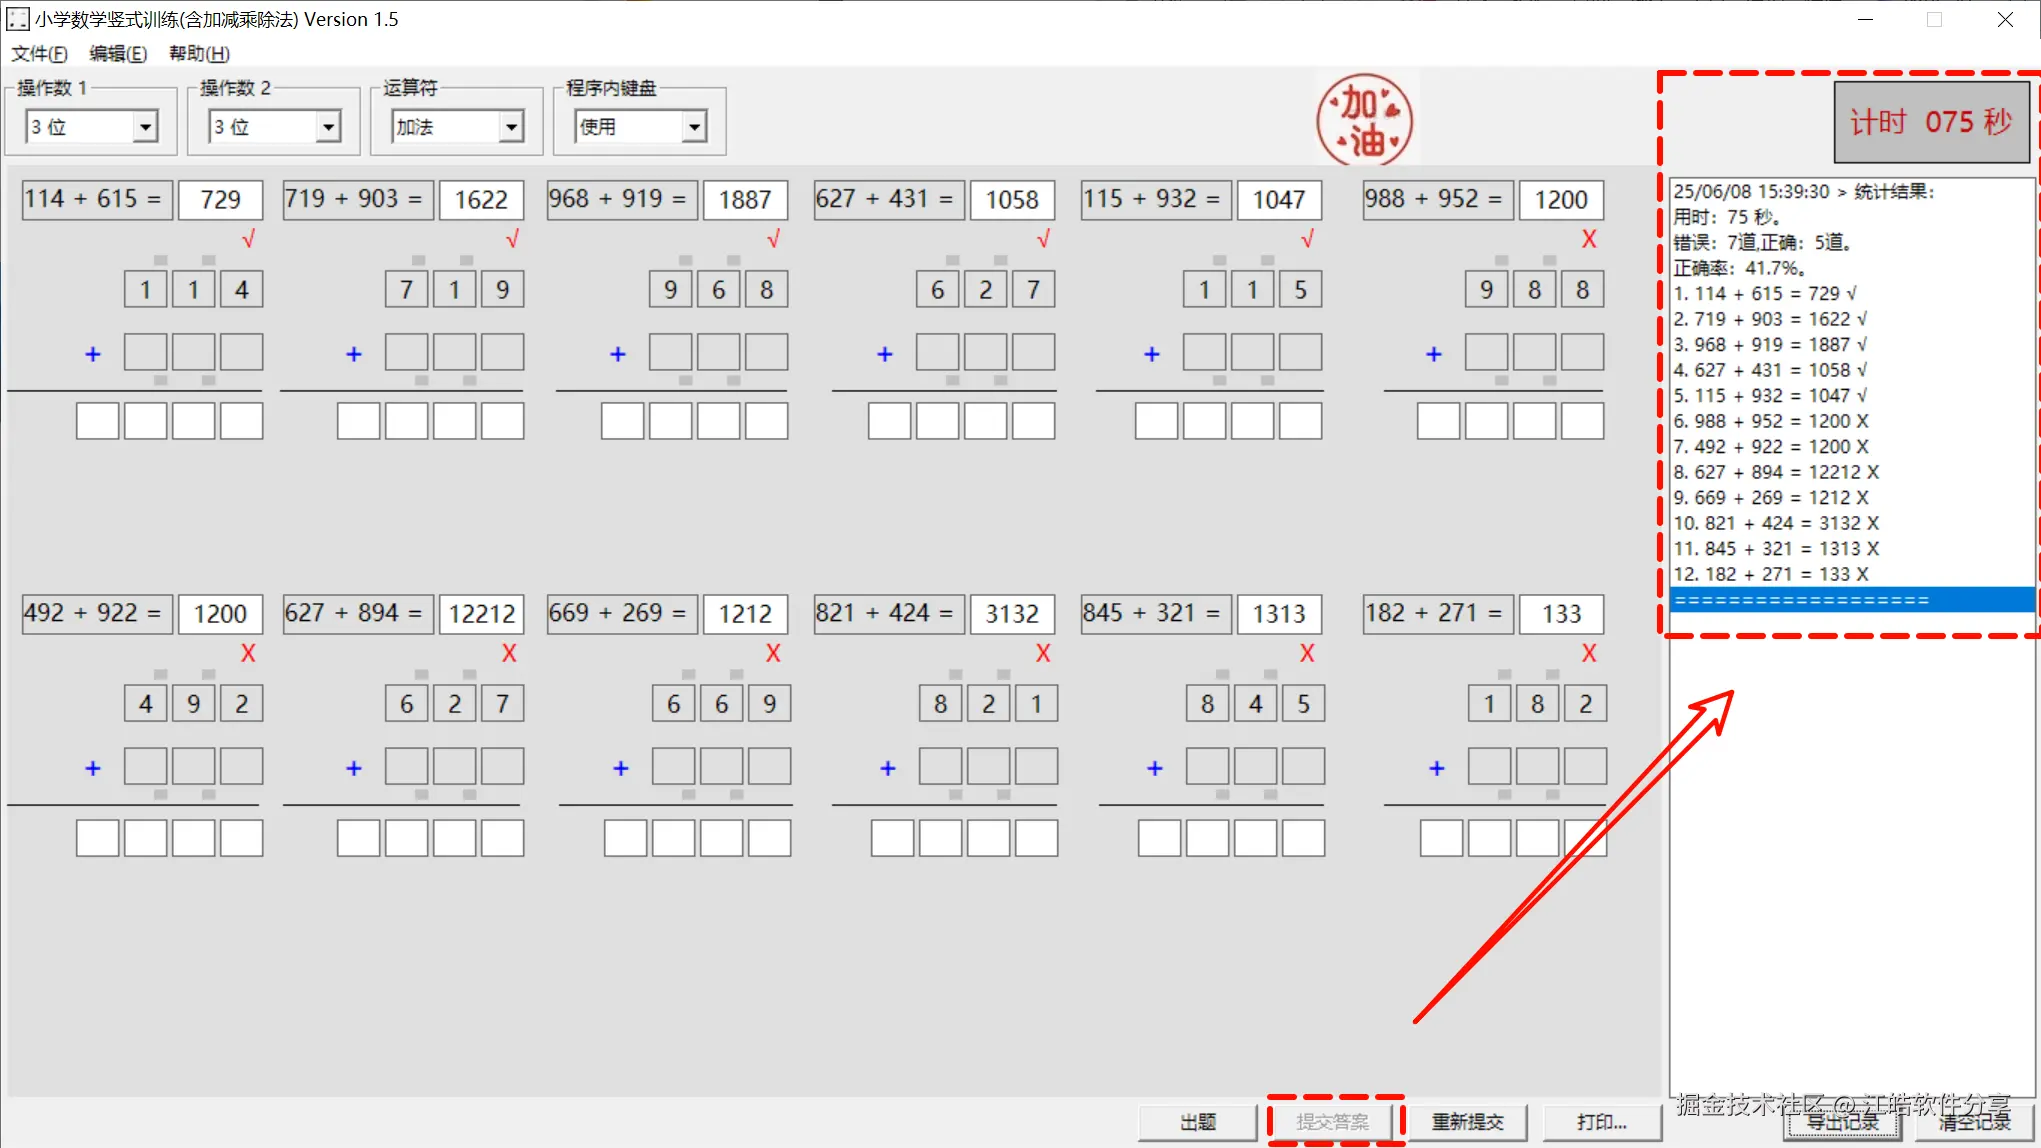2041x1148 pixels.
Task: Open the 程序内键盘 dropdown
Action: pyautogui.click(x=695, y=127)
